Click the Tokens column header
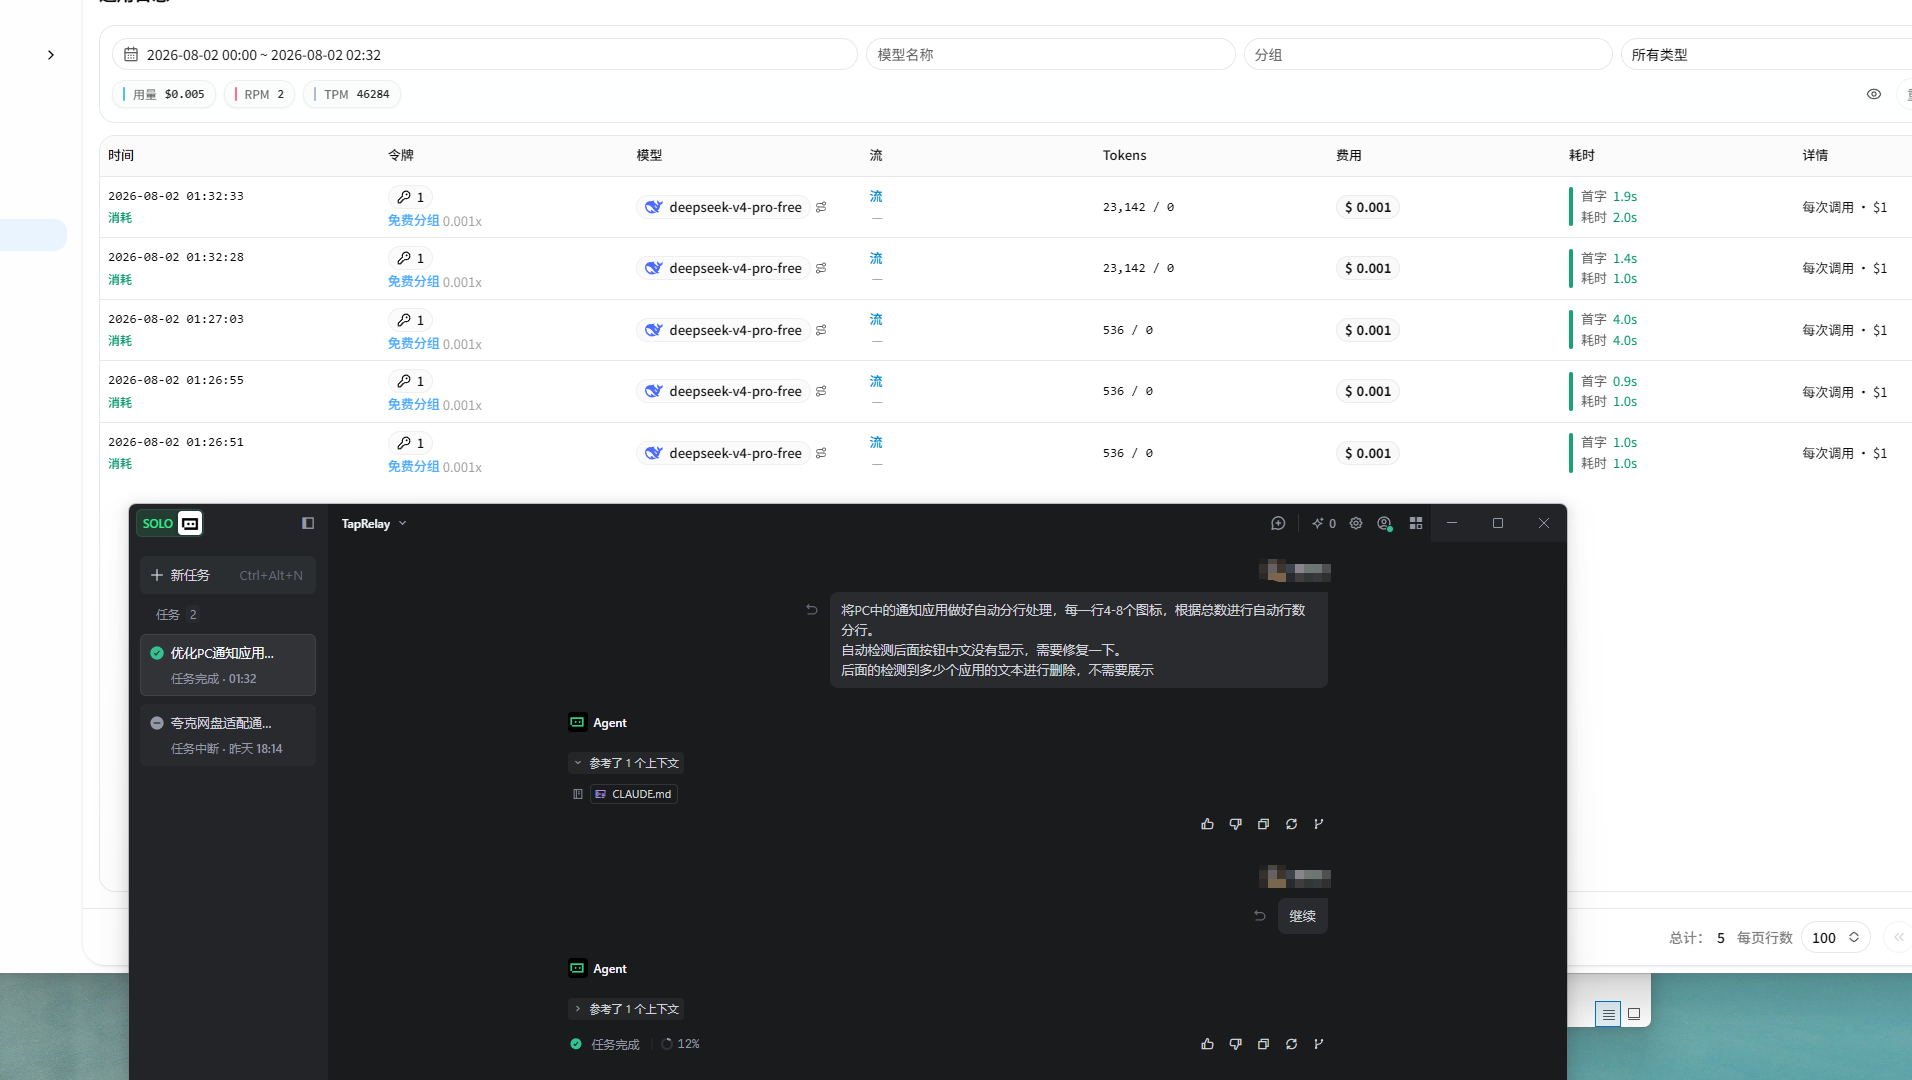The image size is (1912, 1080). (1124, 155)
